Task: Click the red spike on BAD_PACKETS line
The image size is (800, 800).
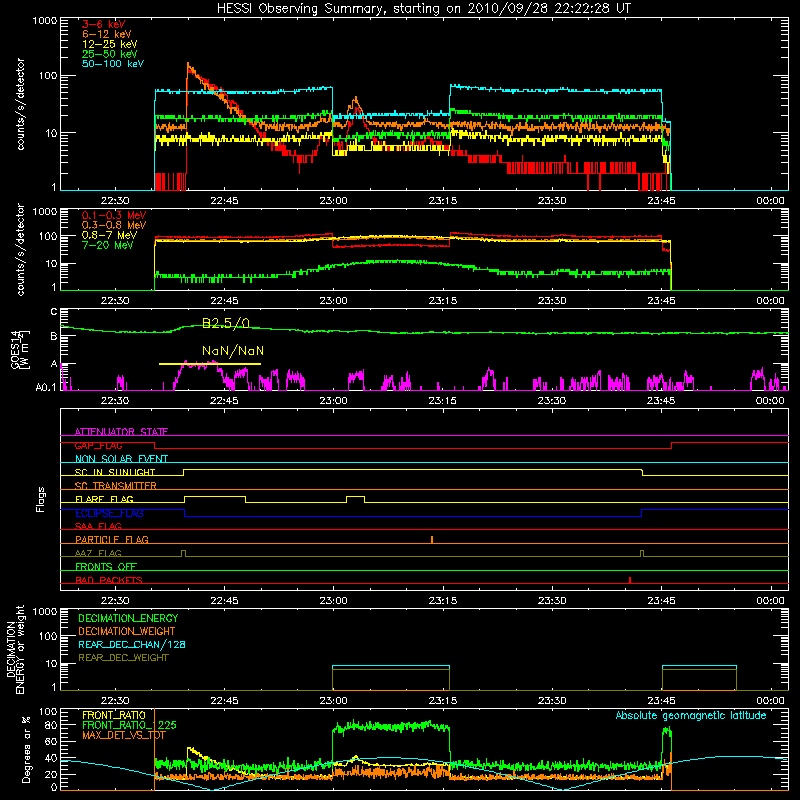Action: pyautogui.click(x=630, y=580)
